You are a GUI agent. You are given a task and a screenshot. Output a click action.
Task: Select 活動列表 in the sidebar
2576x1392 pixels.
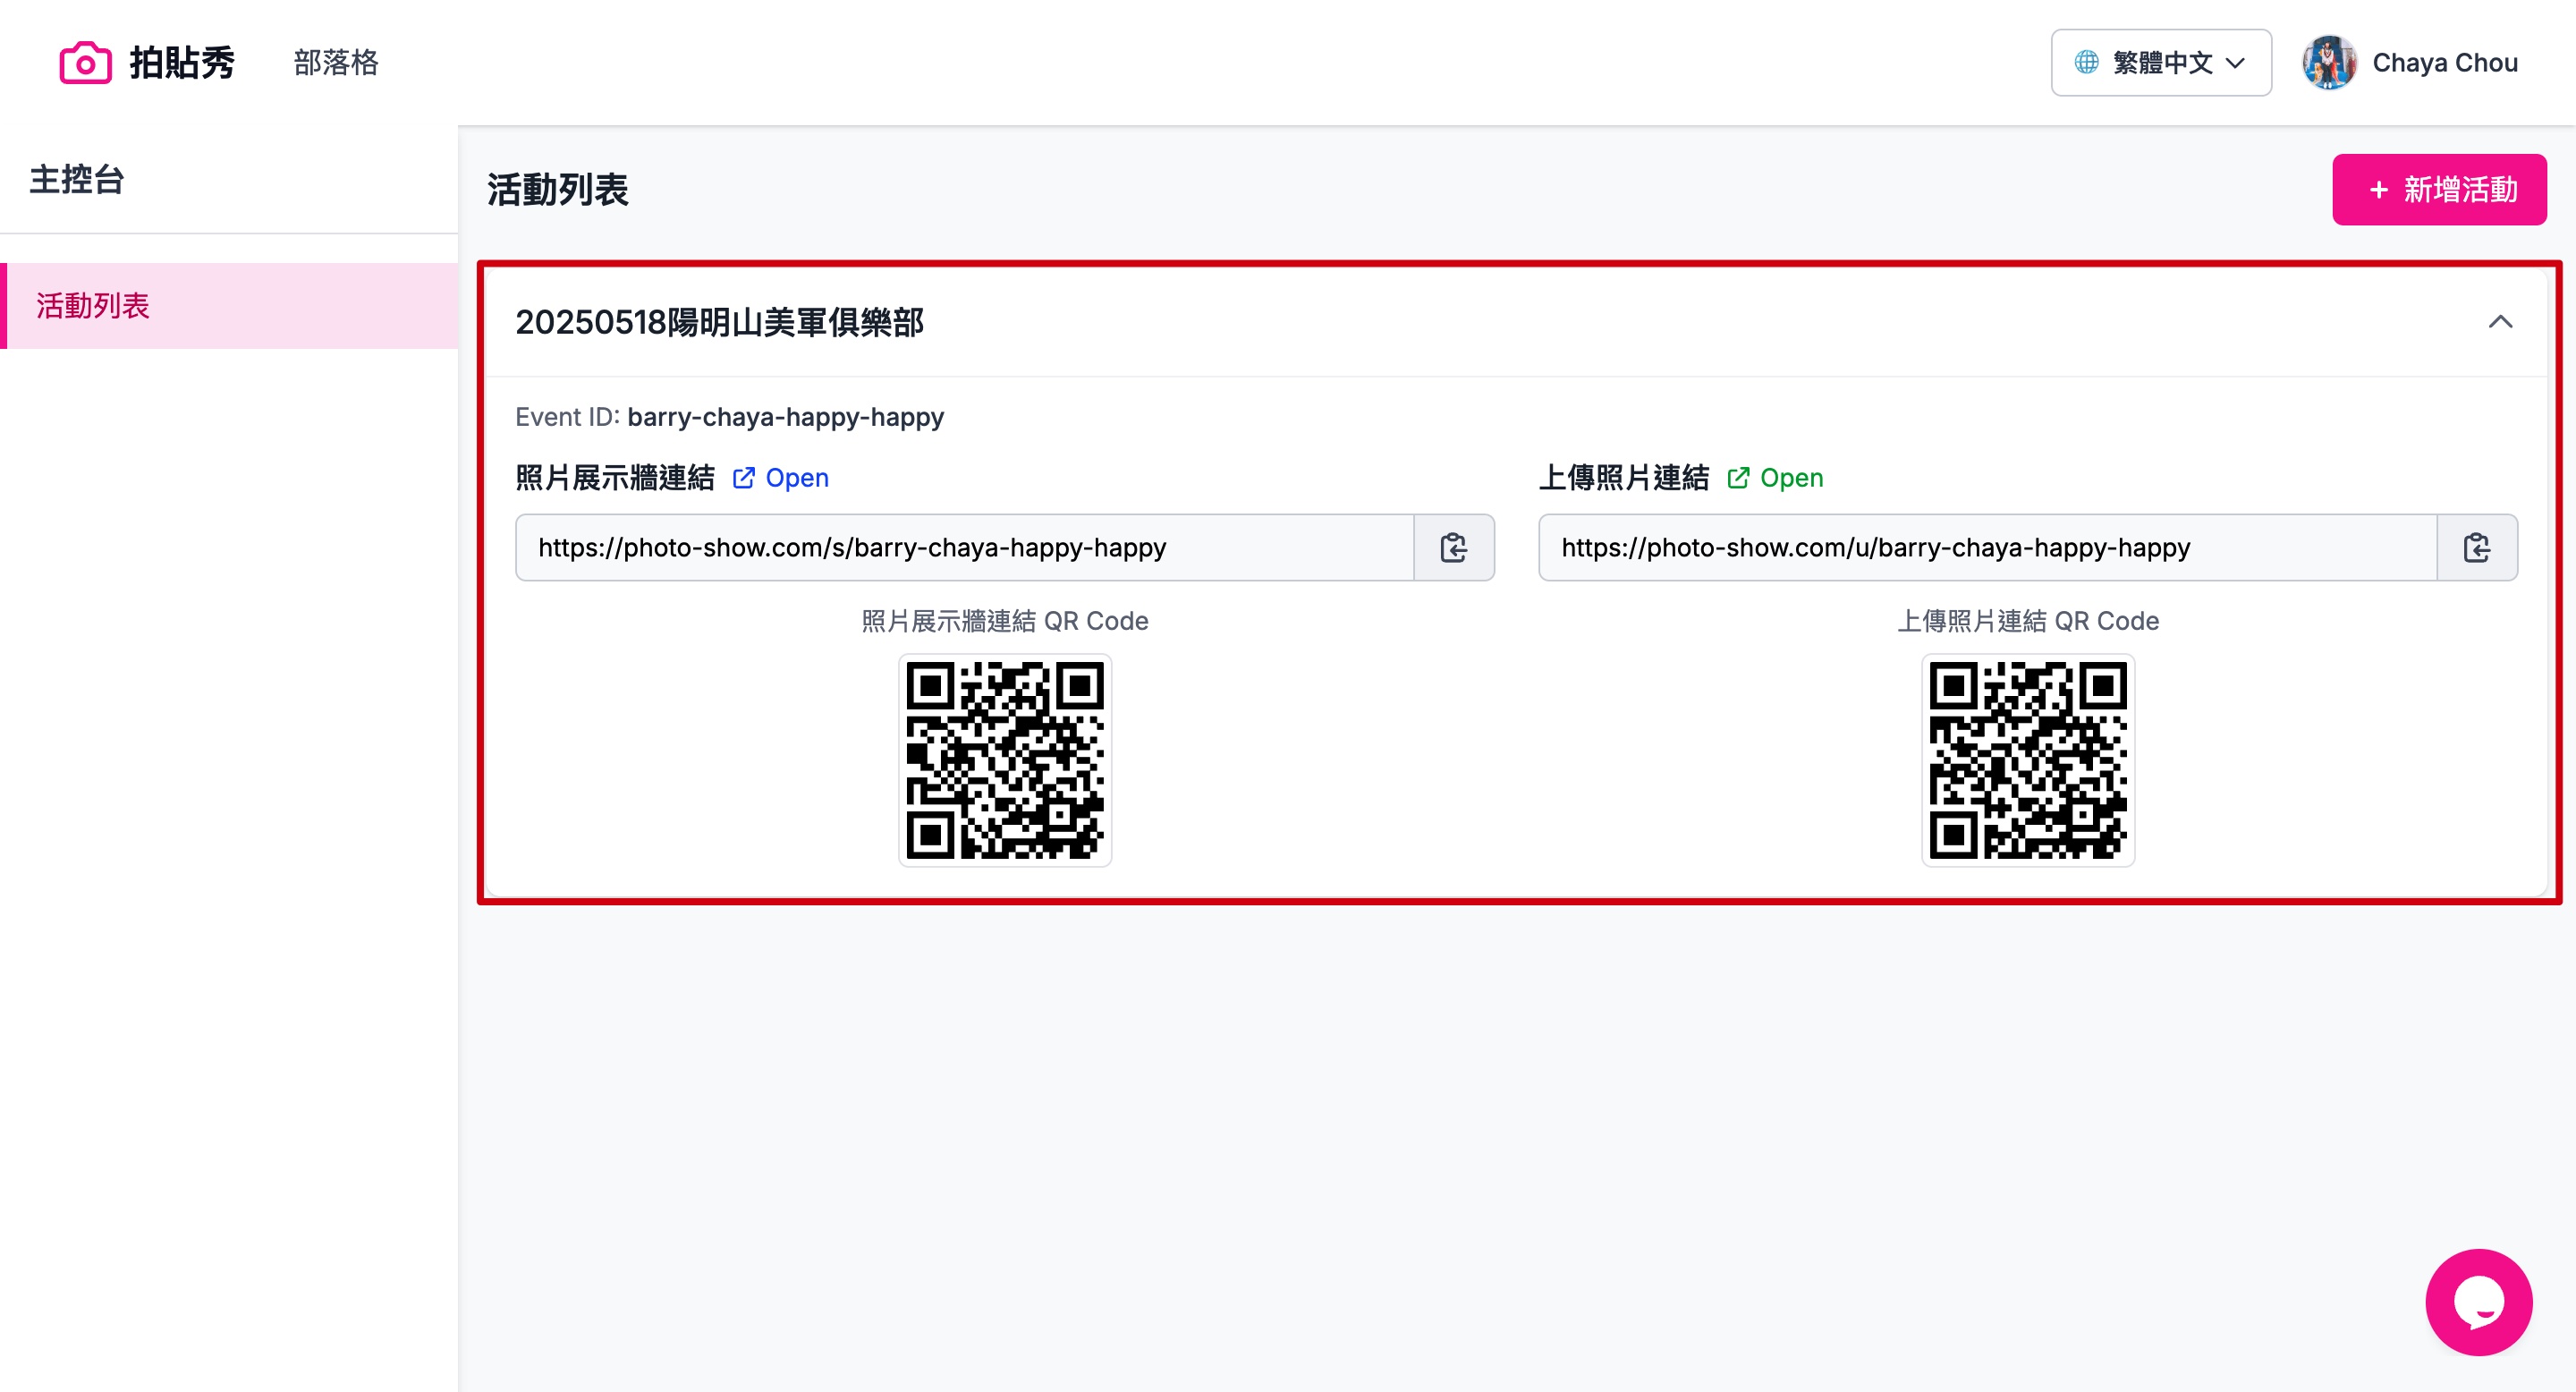[x=93, y=305]
